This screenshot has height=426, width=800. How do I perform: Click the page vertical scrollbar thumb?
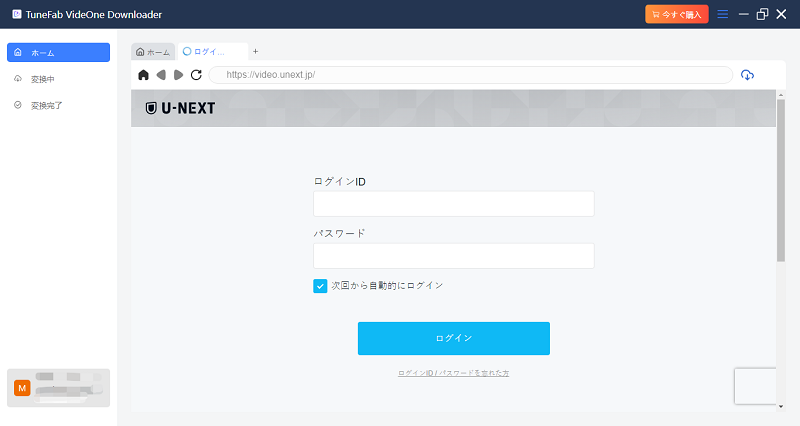pyautogui.click(x=781, y=181)
